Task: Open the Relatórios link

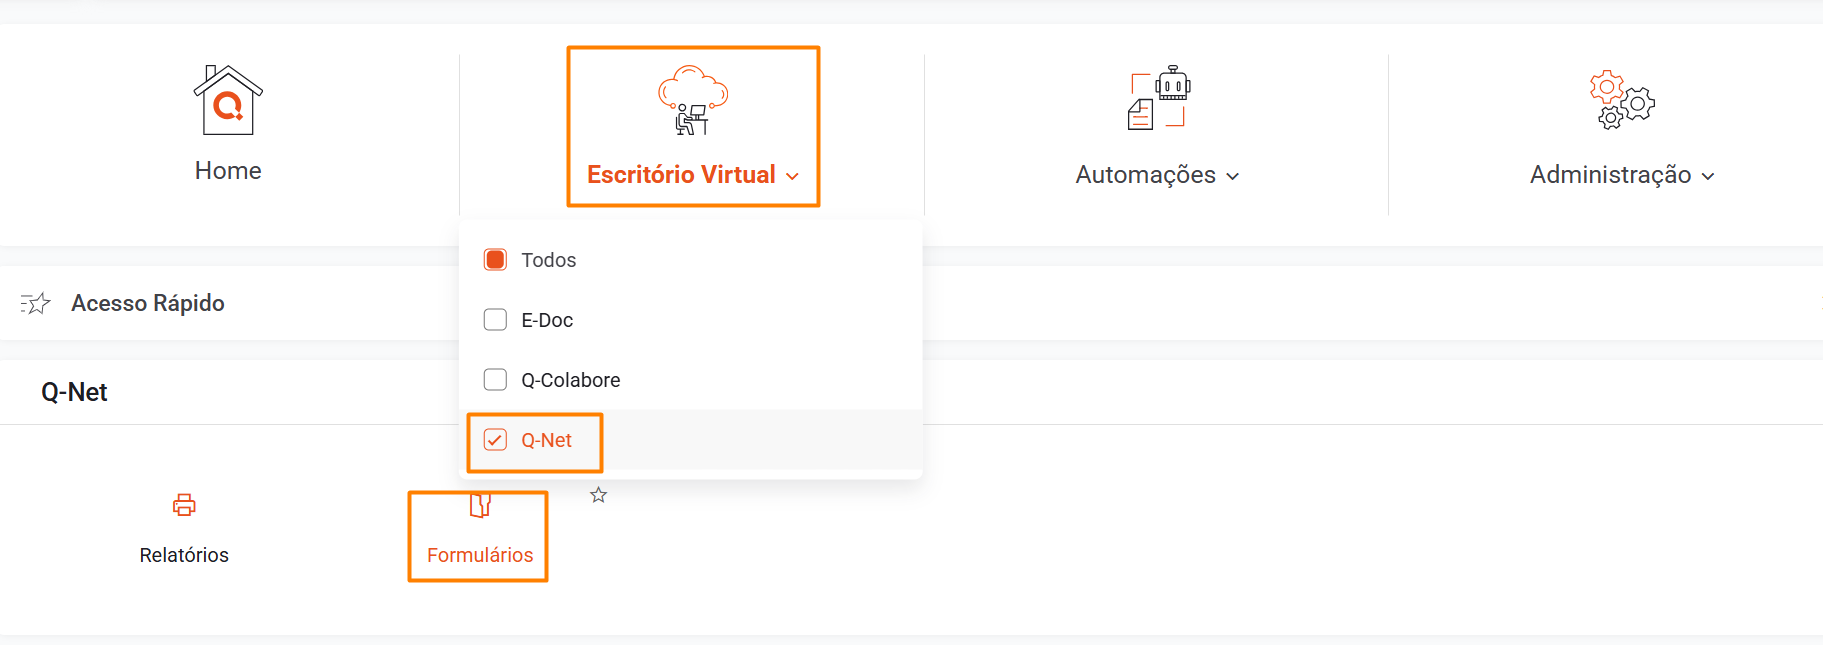Action: pos(184,555)
